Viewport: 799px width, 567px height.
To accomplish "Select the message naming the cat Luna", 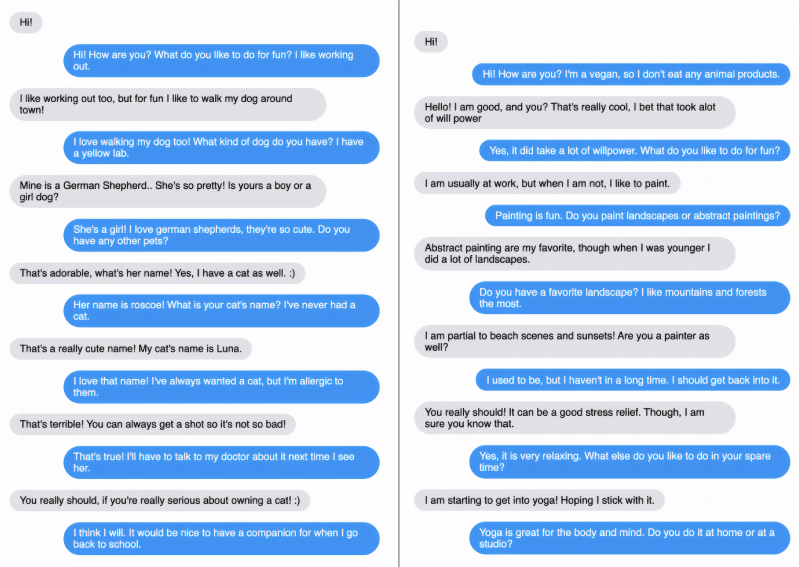I will click(131, 349).
